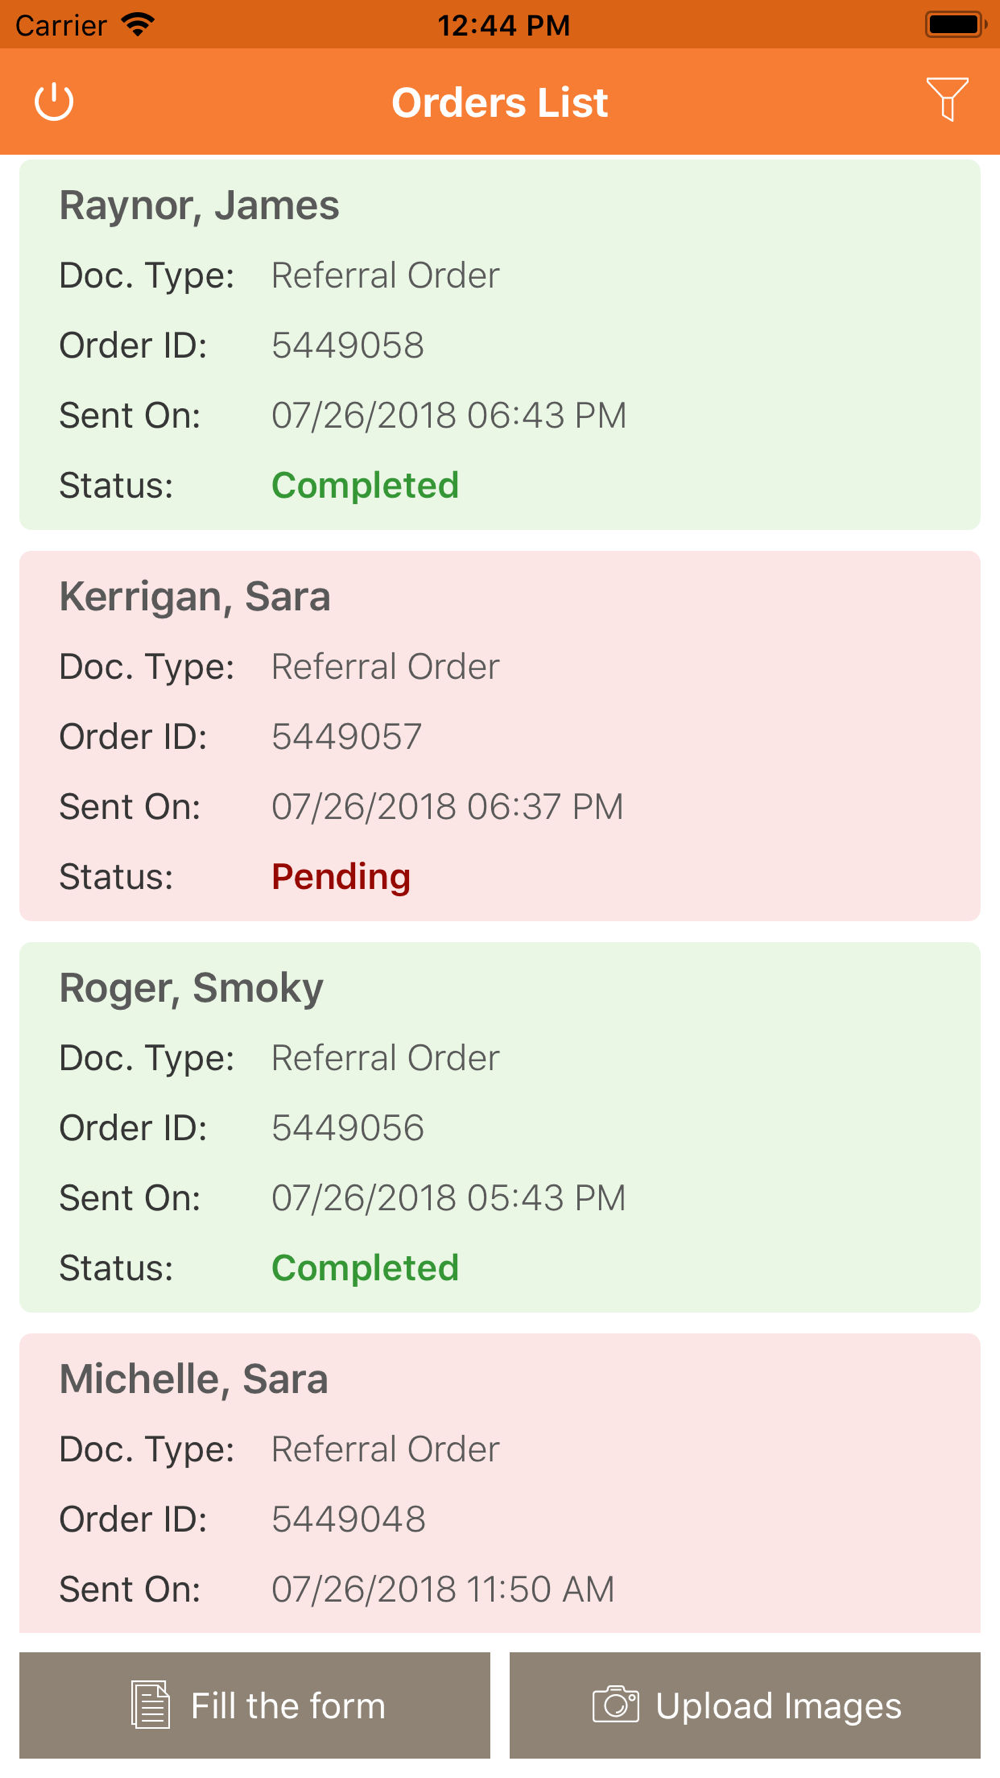The width and height of the screenshot is (1000, 1778).
Task: Tap sent date 07/26/2018 06:37 PM
Action: point(447,807)
